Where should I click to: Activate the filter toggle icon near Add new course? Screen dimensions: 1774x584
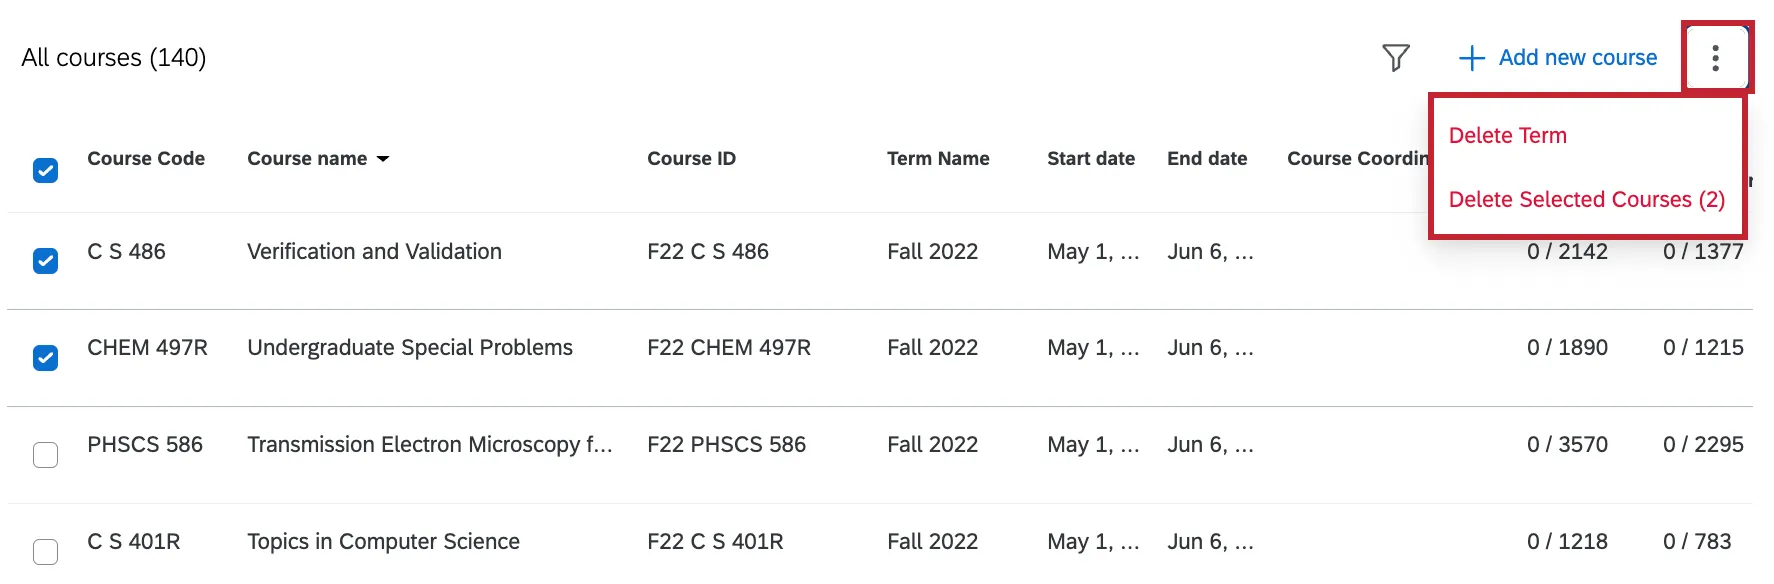[1396, 58]
